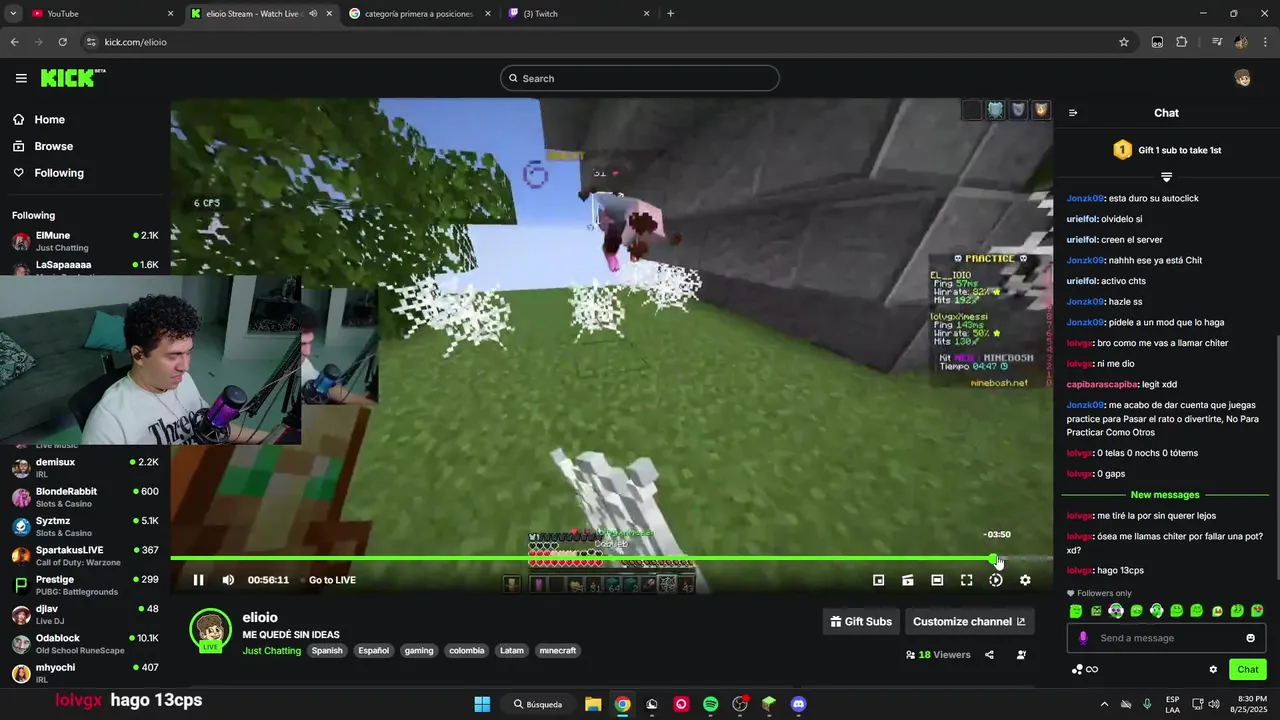This screenshot has width=1280, height=720.
Task: Open chat settings gear icon
Action: tap(1213, 669)
